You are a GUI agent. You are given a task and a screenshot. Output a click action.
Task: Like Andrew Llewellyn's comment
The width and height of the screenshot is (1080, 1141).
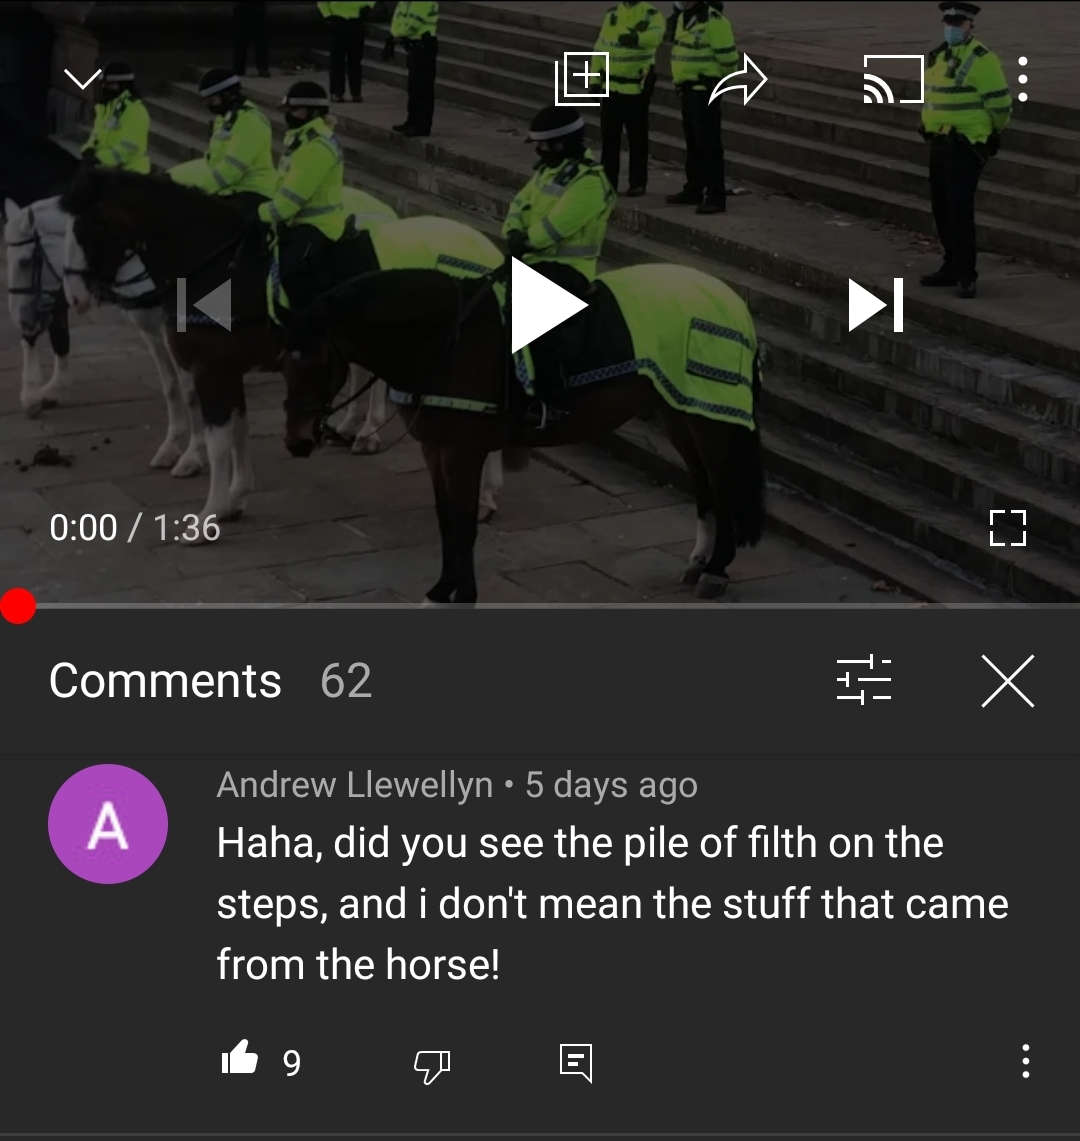tap(239, 1059)
